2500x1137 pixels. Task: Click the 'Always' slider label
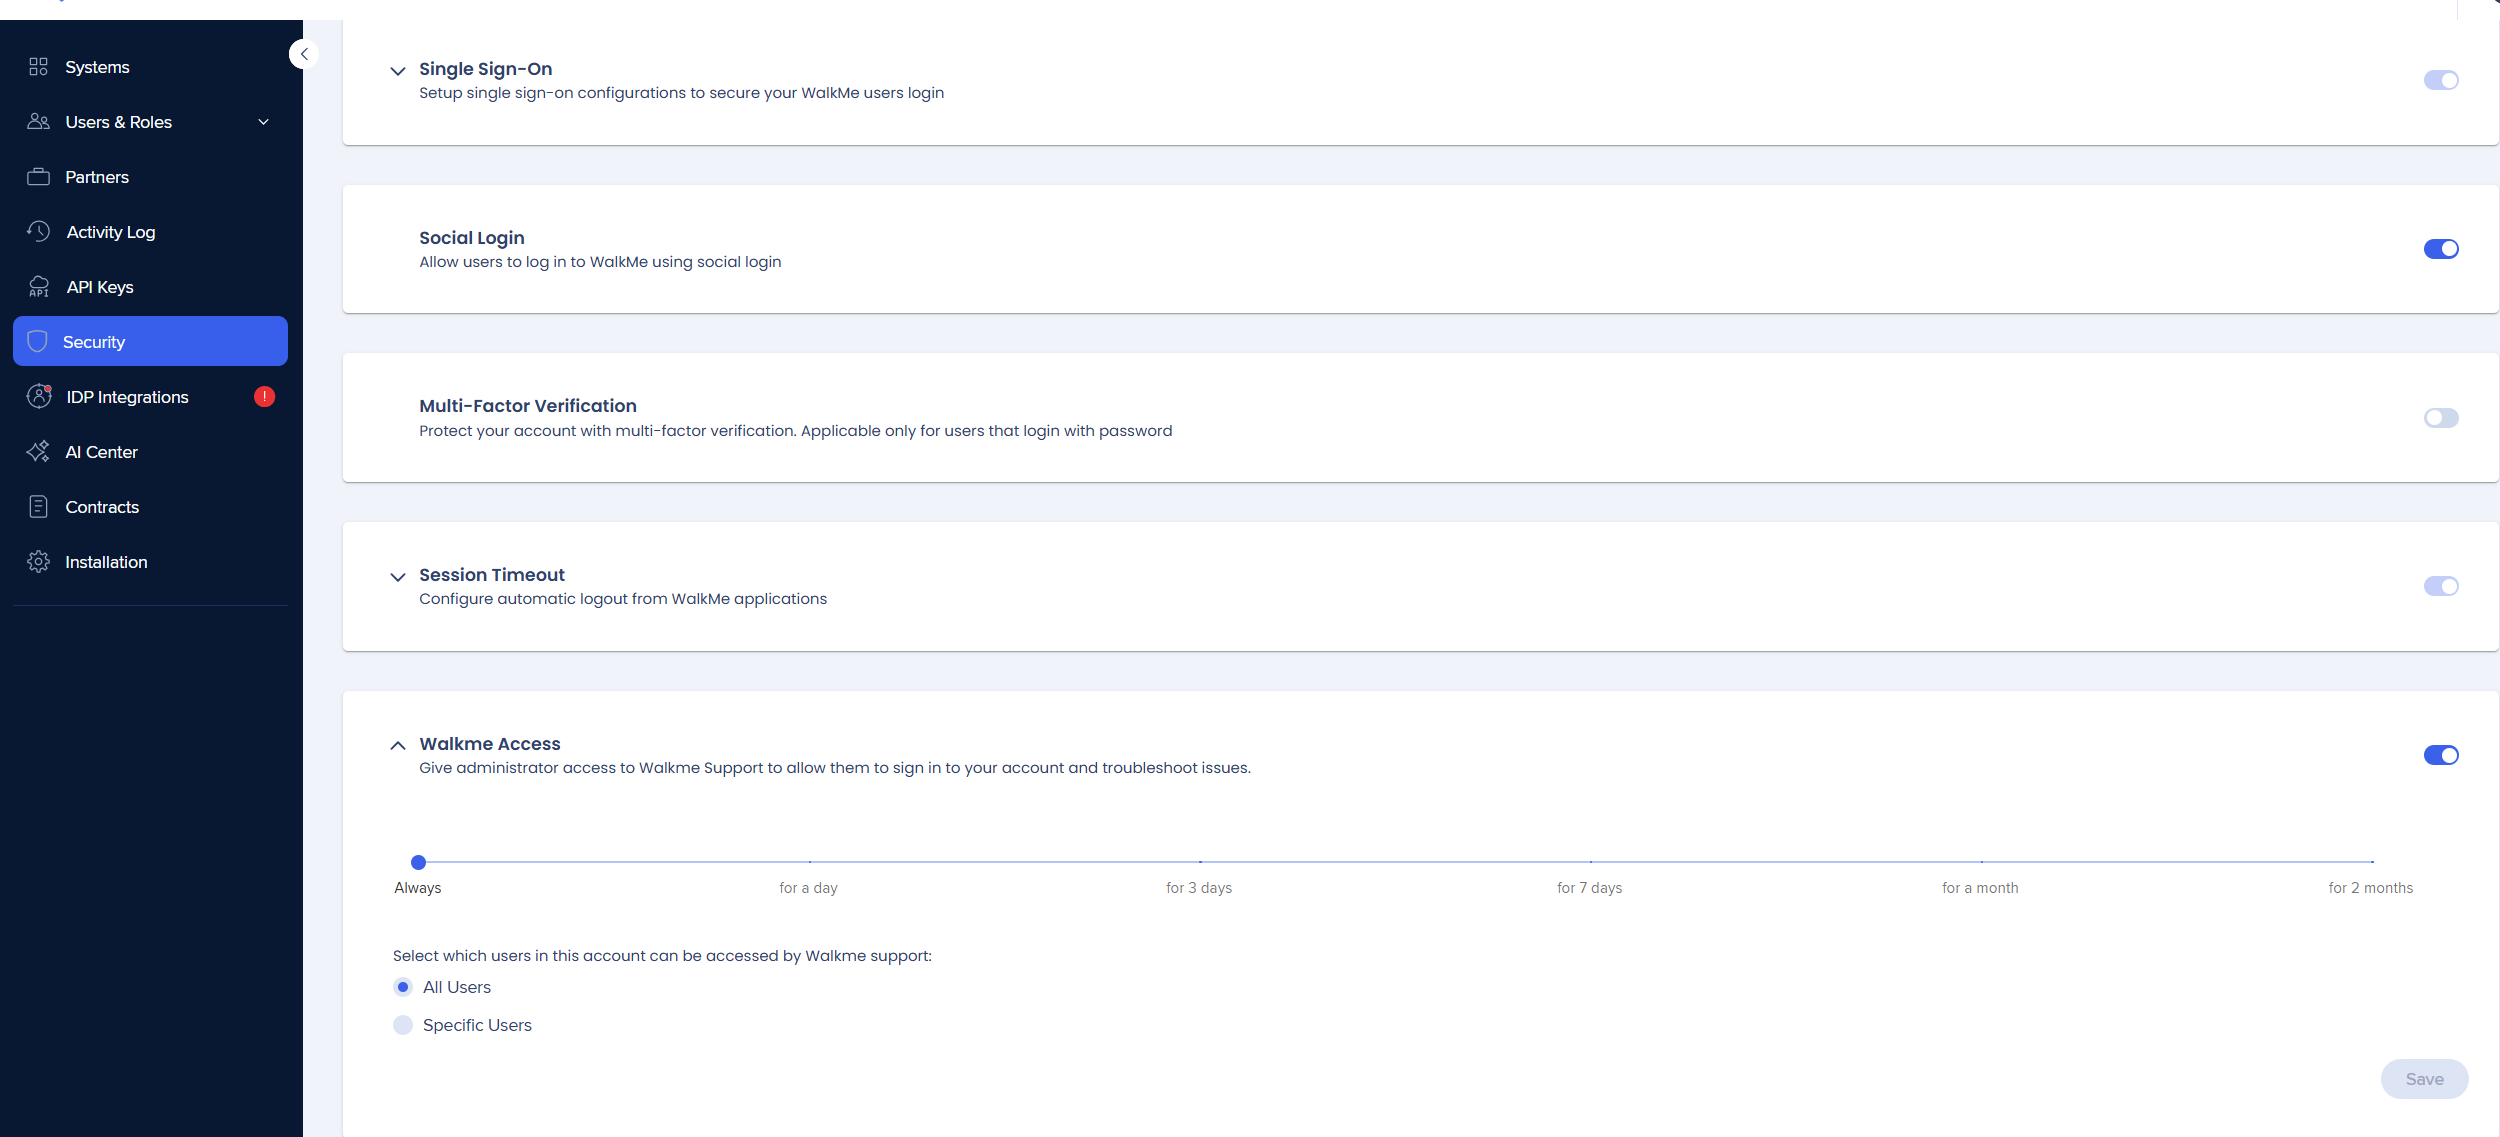(418, 888)
